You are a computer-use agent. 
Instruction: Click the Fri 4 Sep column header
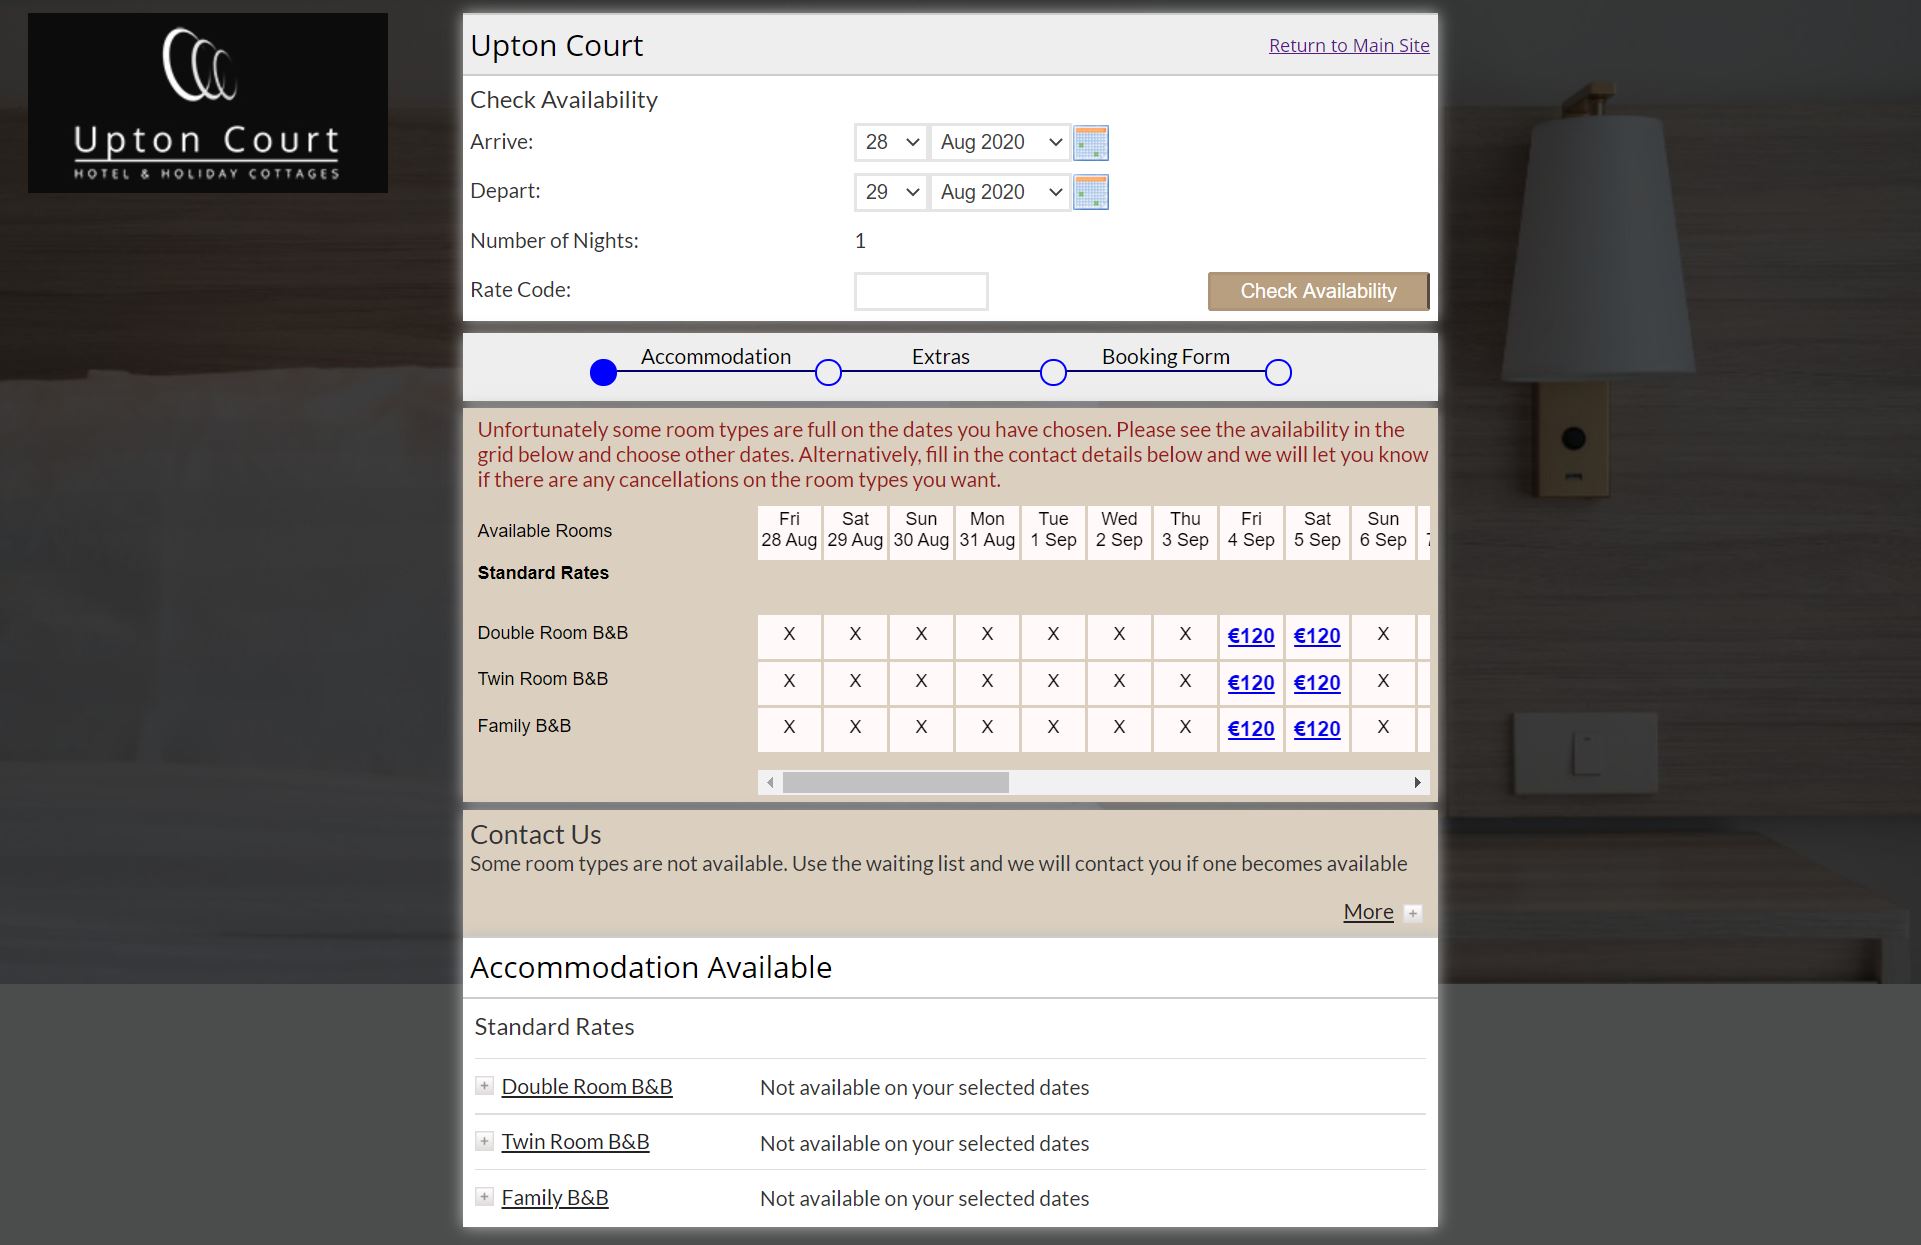click(1251, 530)
